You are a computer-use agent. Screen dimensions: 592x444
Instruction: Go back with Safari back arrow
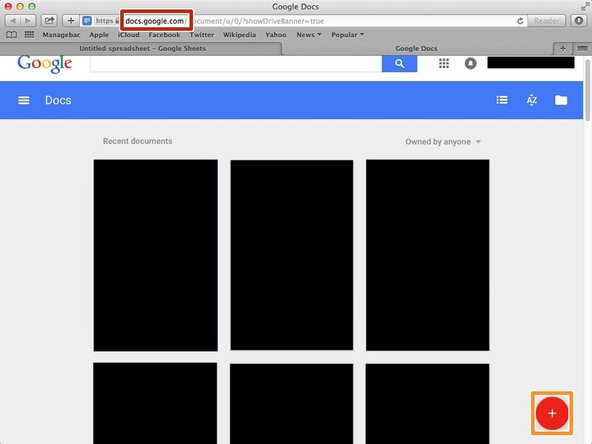[x=13, y=21]
